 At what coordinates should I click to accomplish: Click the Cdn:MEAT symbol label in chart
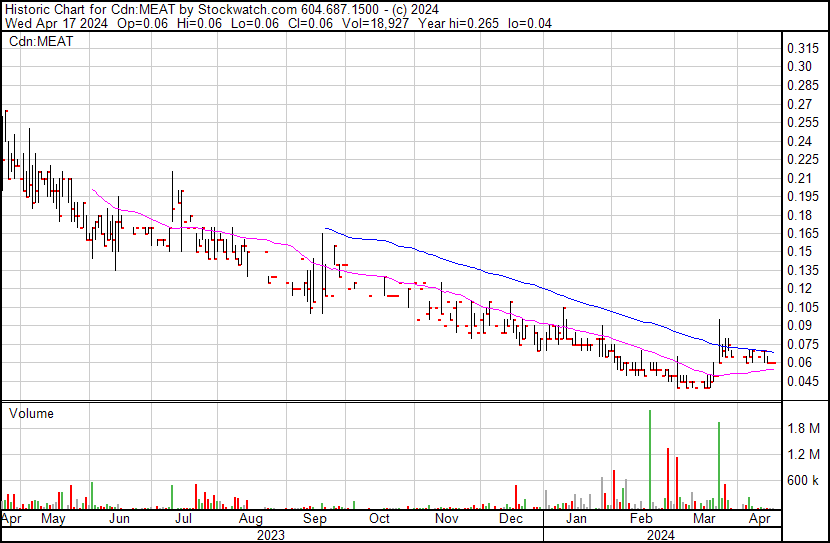point(38,42)
